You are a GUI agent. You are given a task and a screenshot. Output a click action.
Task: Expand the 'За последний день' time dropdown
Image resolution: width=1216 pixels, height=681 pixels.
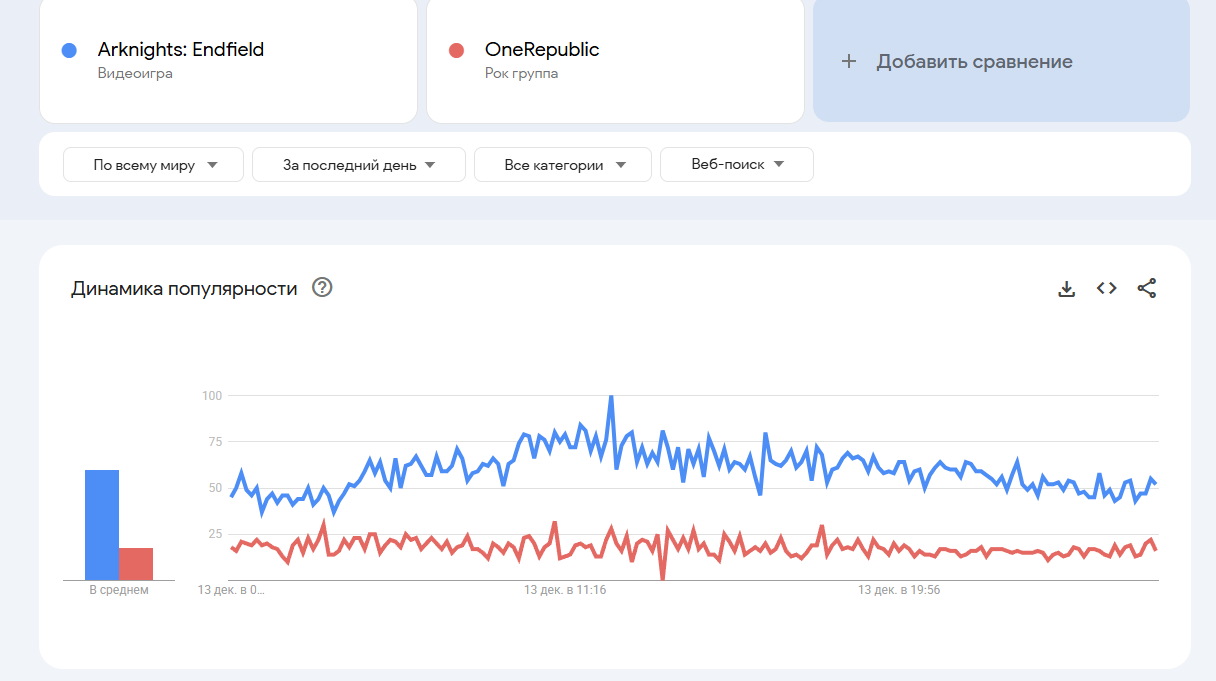coord(358,165)
